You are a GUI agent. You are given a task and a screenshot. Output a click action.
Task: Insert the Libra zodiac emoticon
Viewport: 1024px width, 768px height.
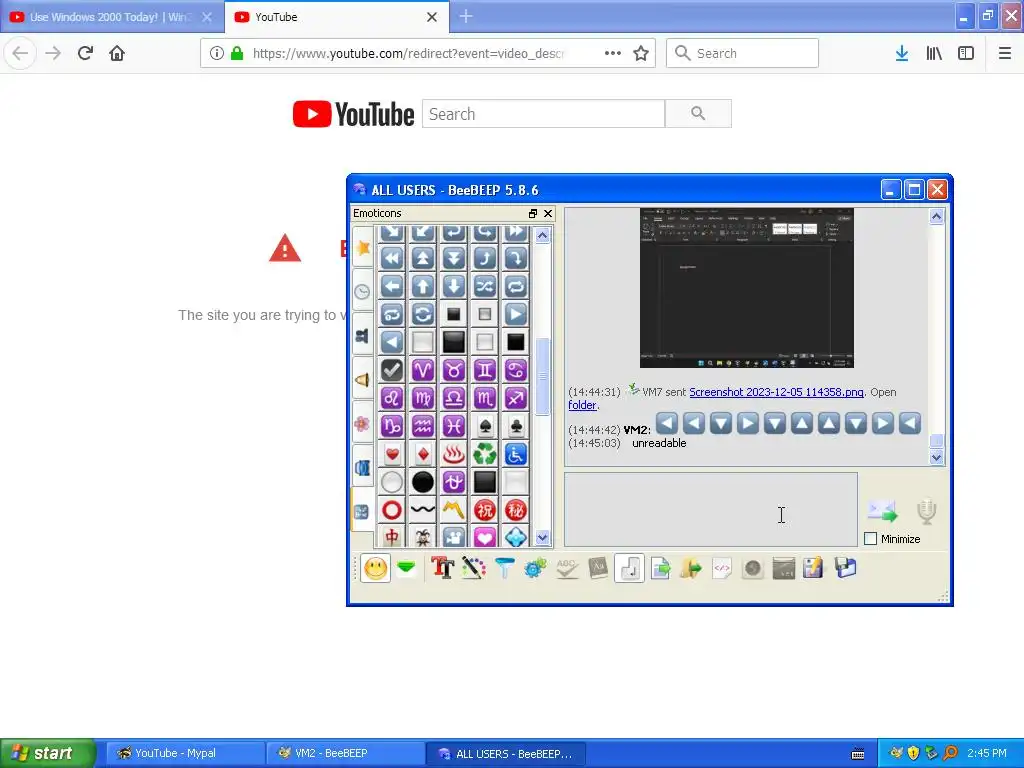click(x=453, y=398)
